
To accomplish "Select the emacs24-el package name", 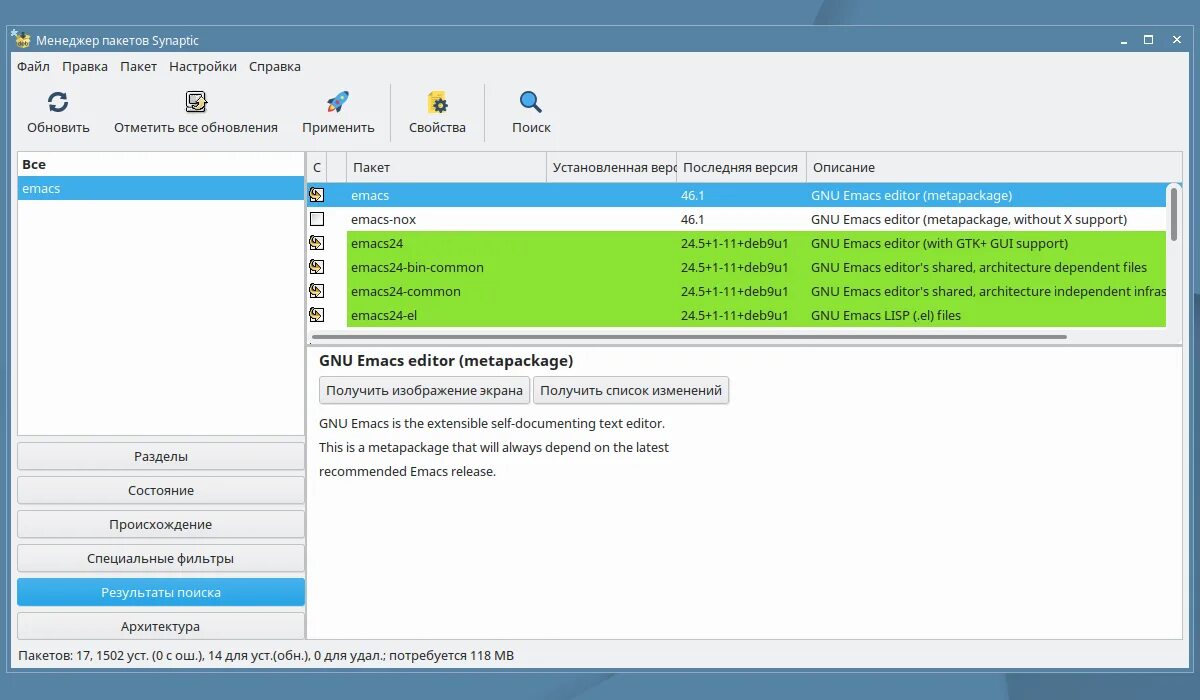I will (384, 315).
